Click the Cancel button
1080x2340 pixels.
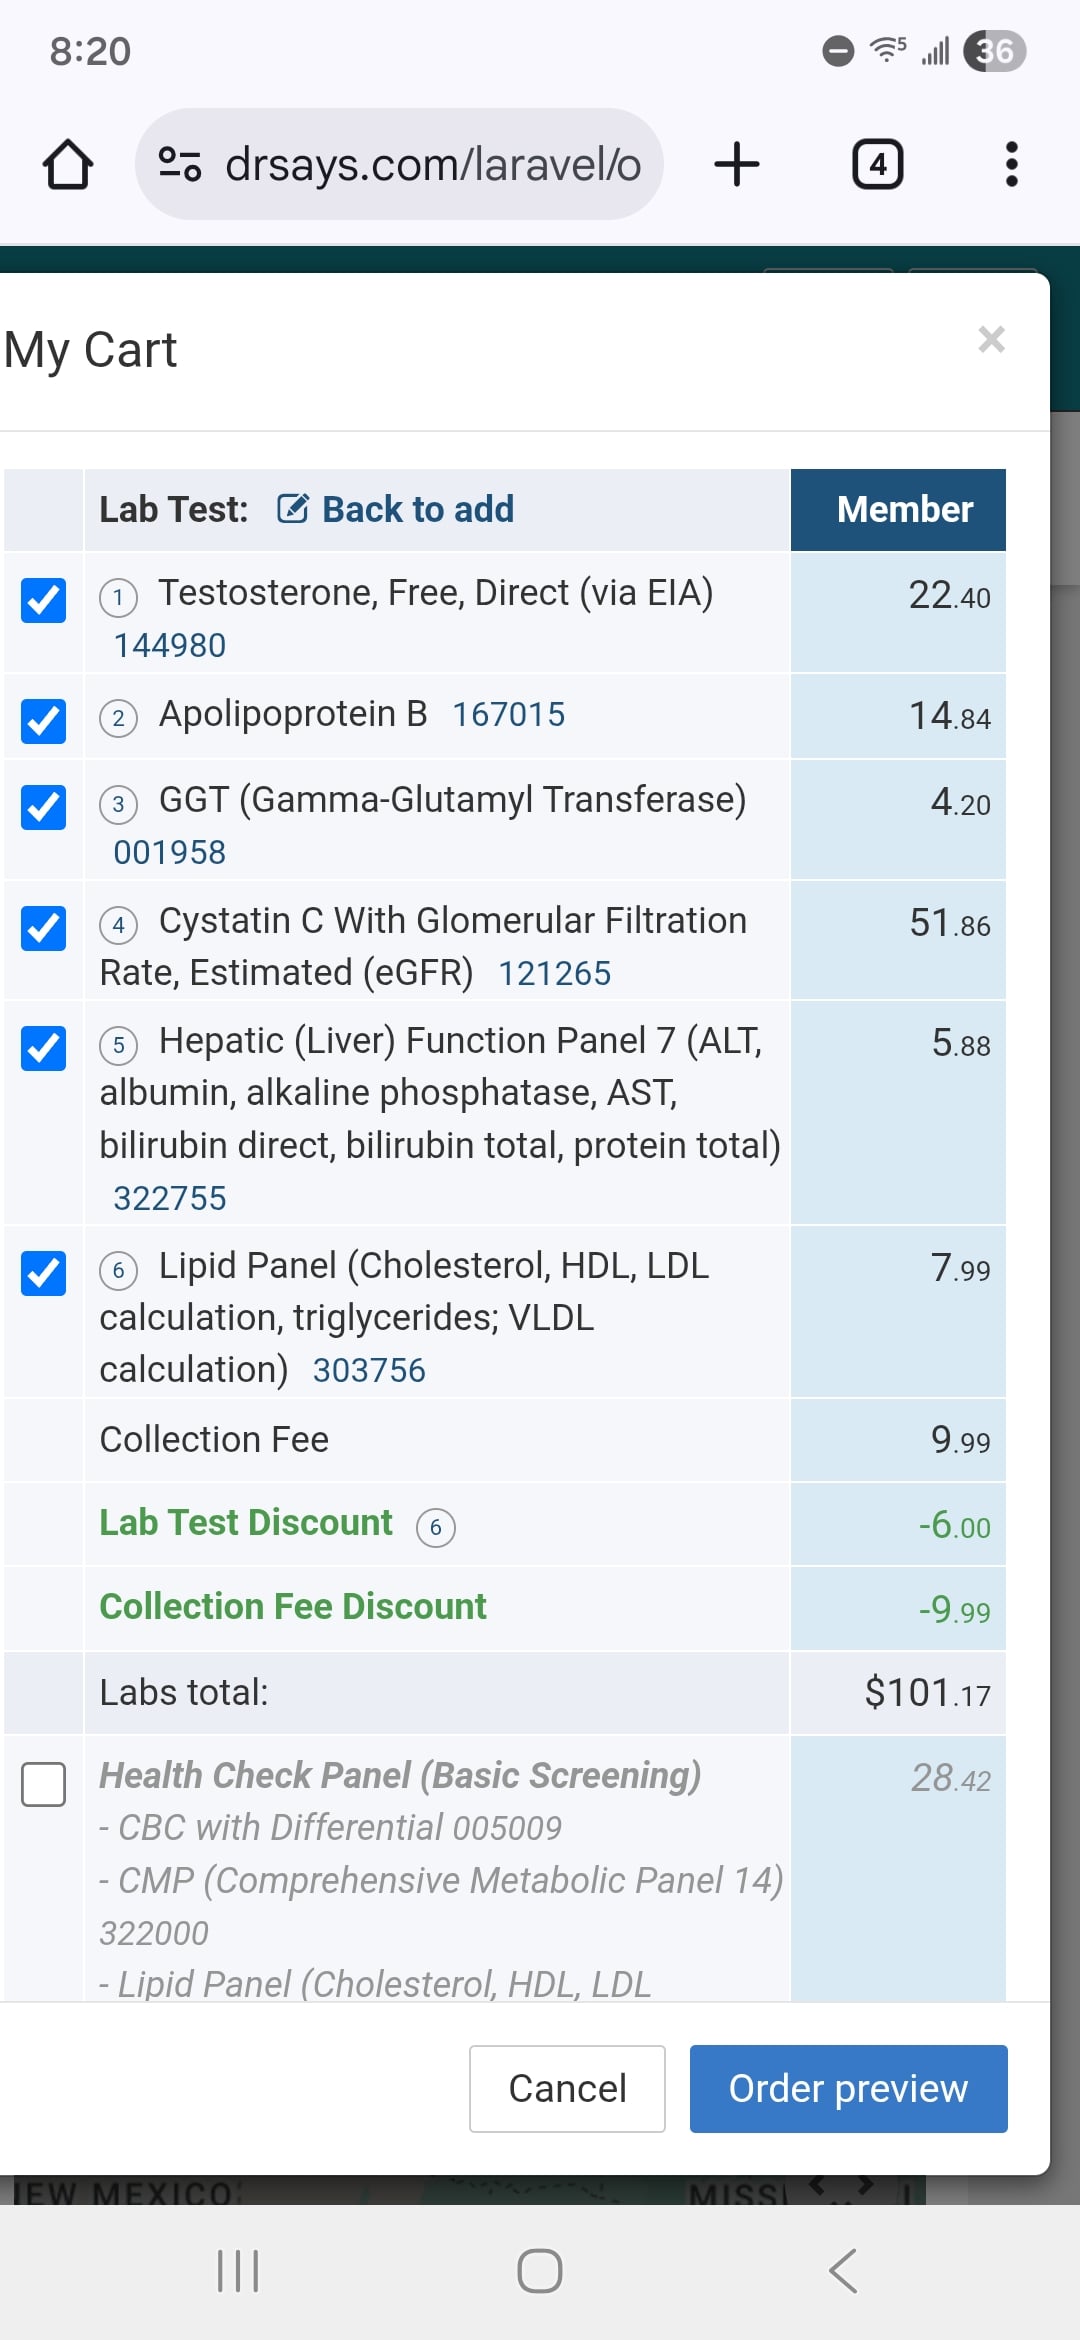click(567, 2088)
